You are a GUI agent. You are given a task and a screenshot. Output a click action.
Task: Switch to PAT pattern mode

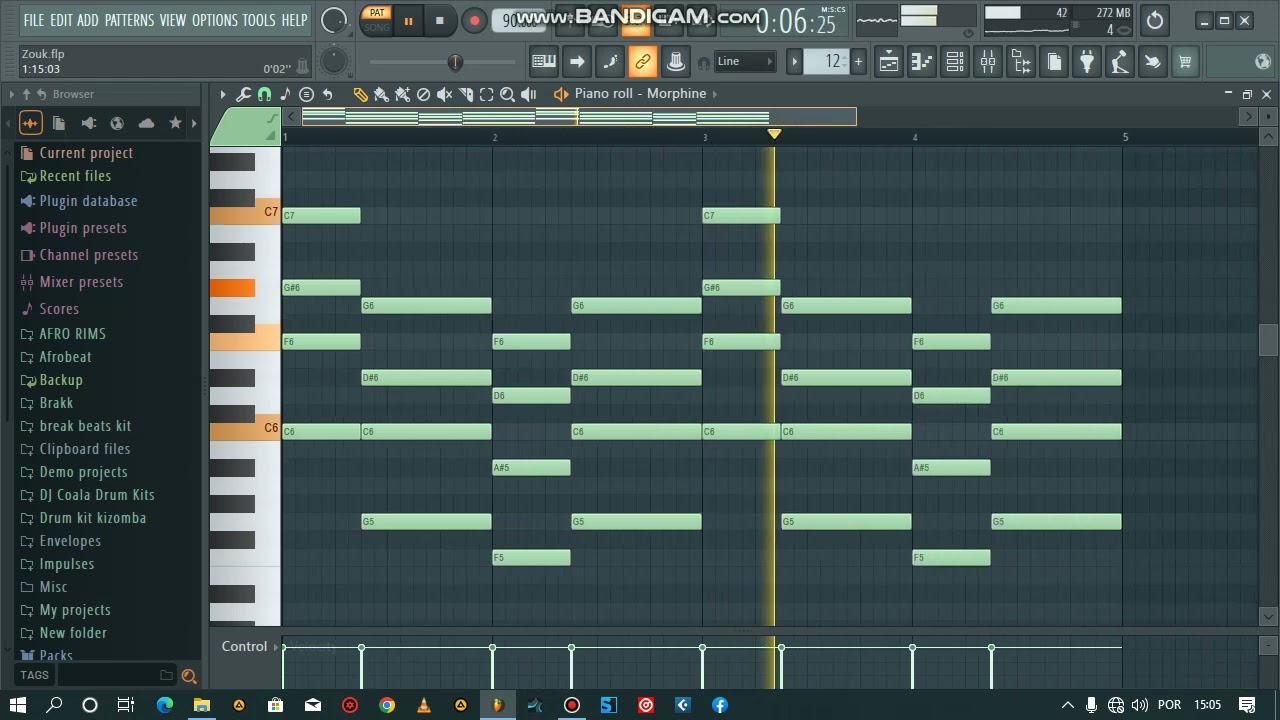pyautogui.click(x=376, y=13)
